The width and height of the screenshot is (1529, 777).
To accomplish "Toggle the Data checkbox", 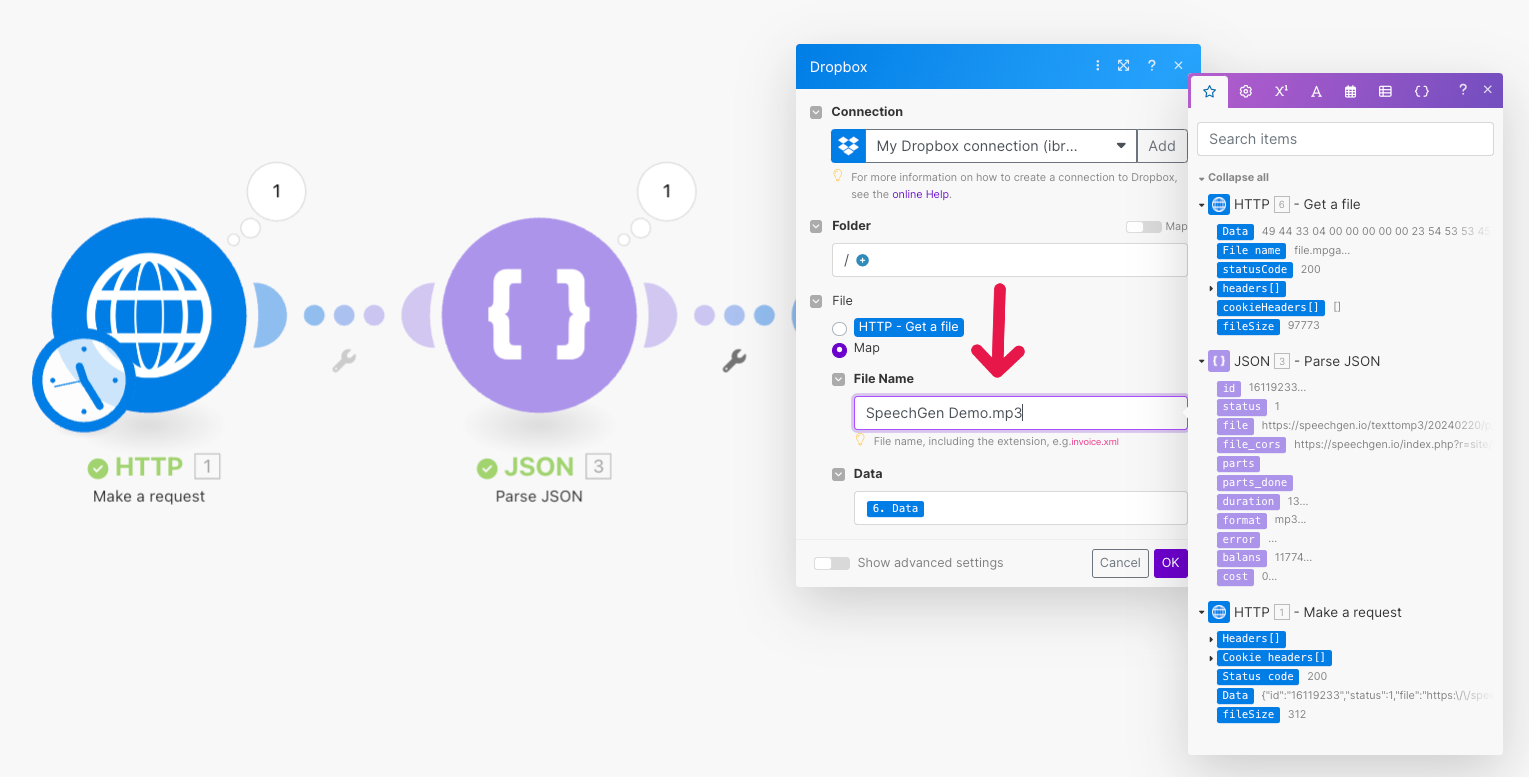I will 838,474.
